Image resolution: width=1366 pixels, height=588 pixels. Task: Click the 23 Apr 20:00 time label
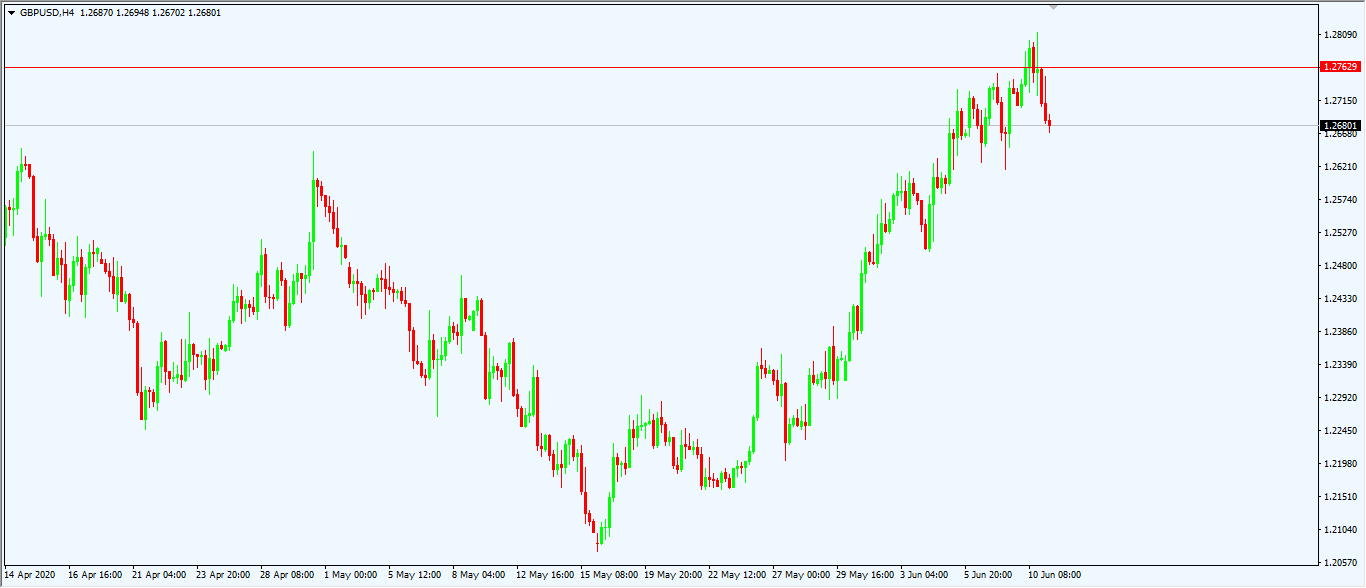pyautogui.click(x=223, y=575)
